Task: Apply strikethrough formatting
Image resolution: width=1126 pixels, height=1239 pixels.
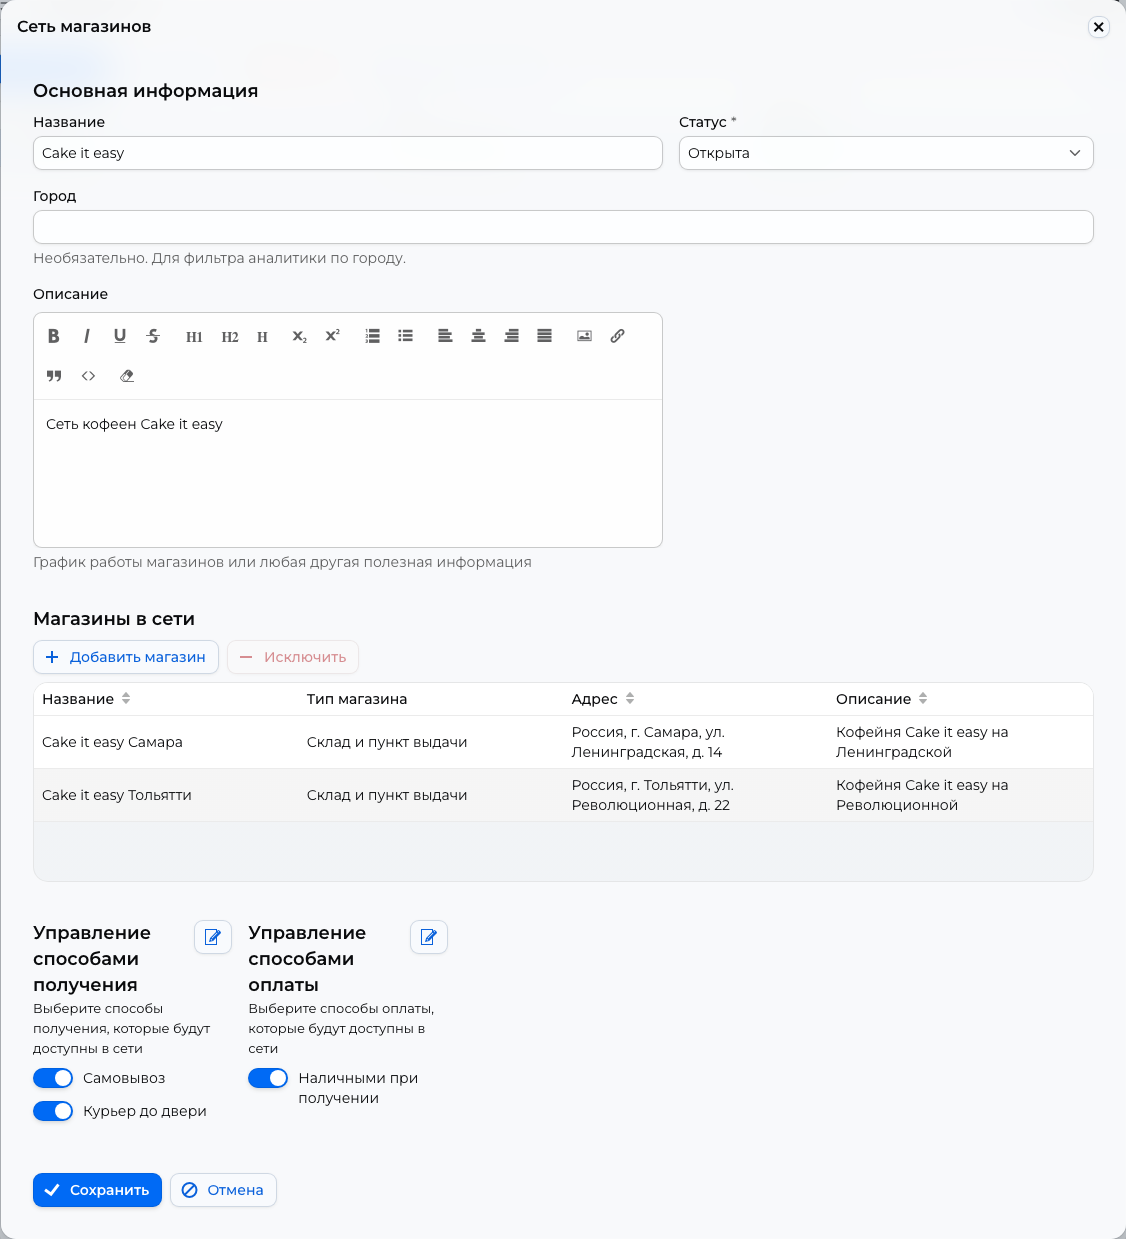Action: [153, 336]
